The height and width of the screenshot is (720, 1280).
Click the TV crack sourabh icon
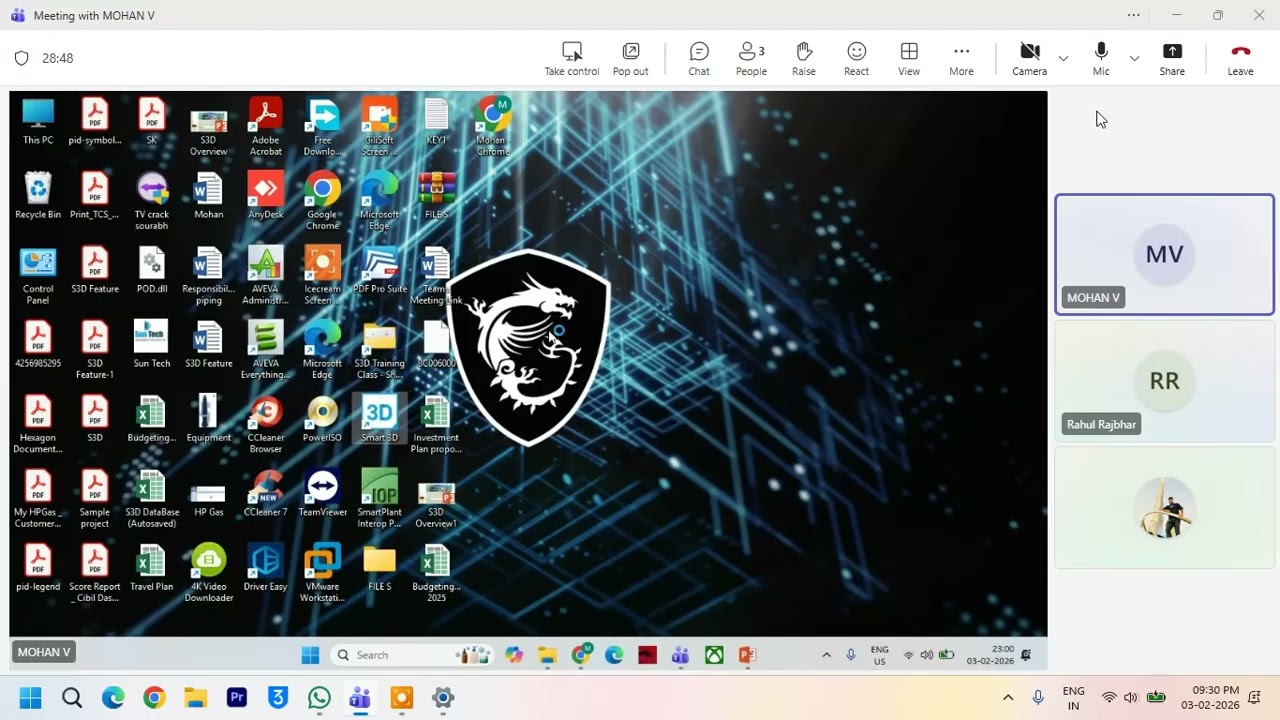point(152,201)
